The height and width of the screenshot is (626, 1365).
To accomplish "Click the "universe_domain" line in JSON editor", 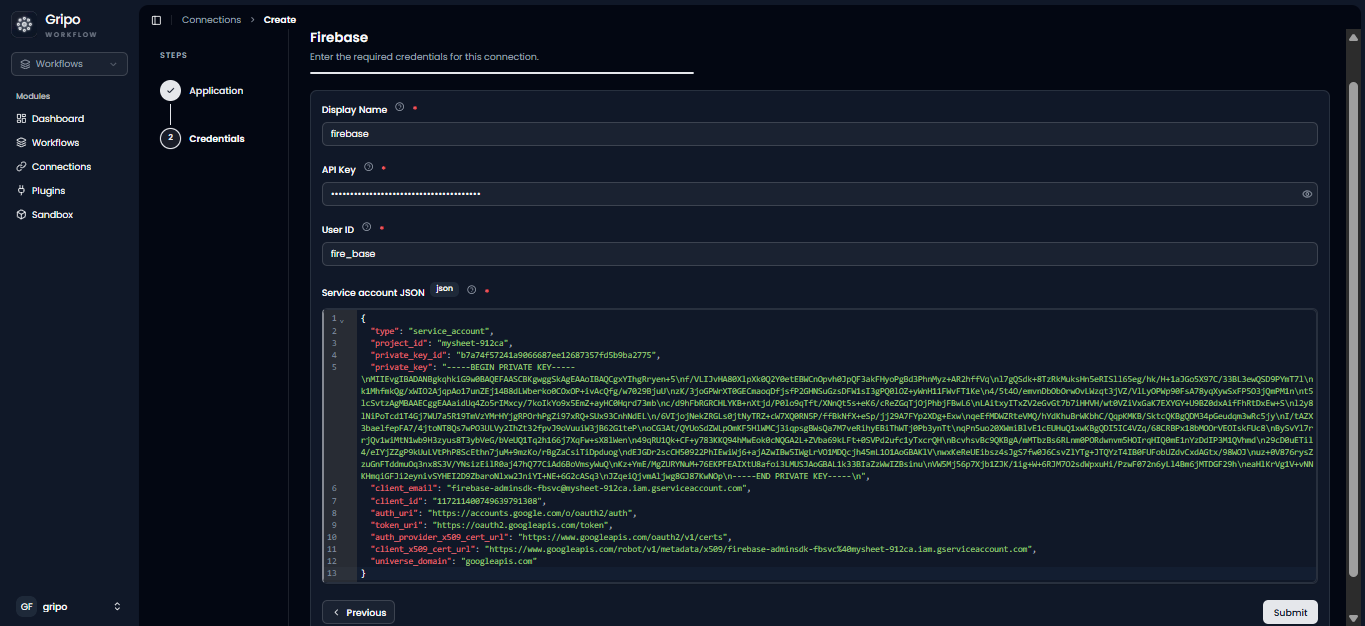I will click(x=455, y=561).
